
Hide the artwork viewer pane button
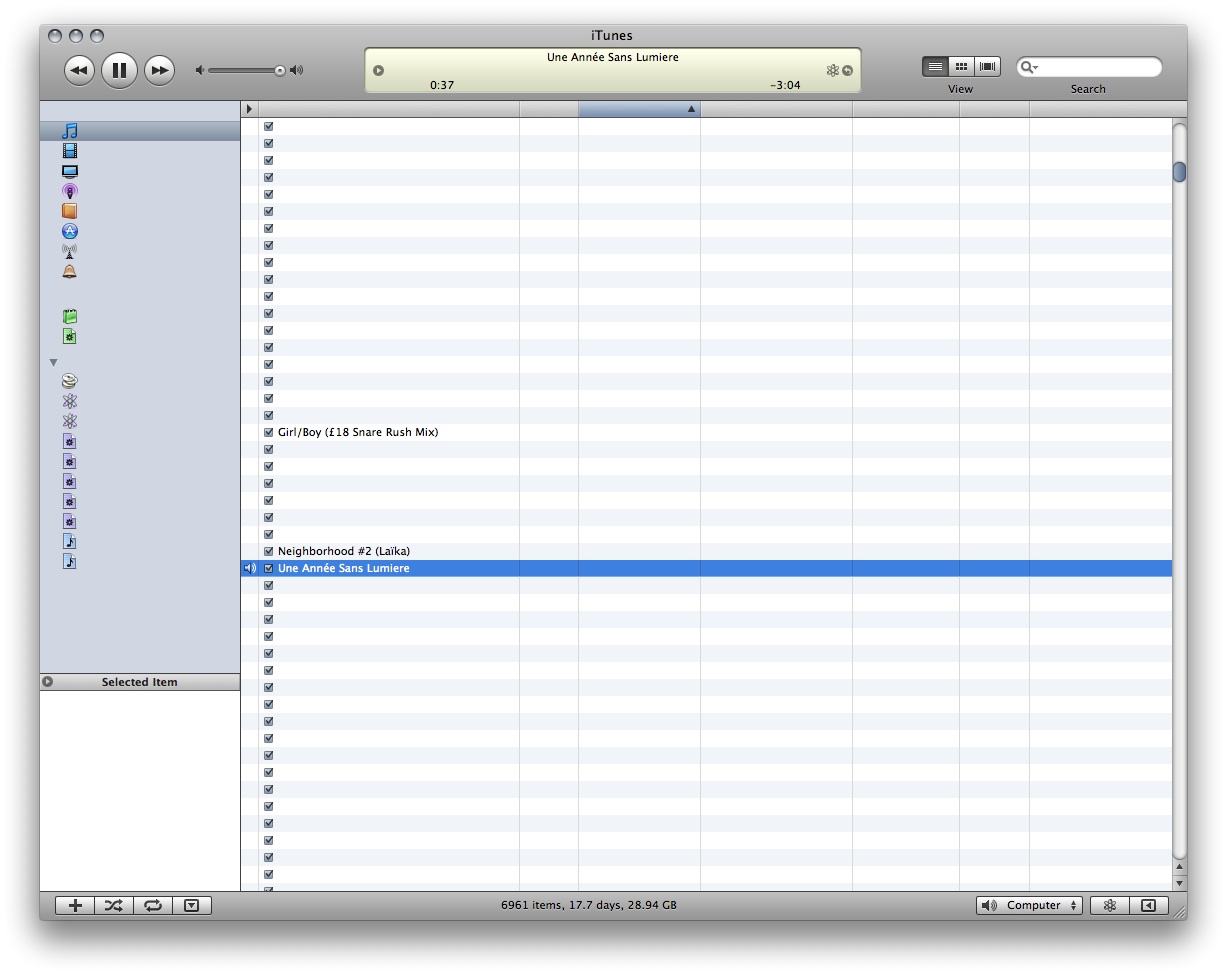pyautogui.click(x=192, y=905)
